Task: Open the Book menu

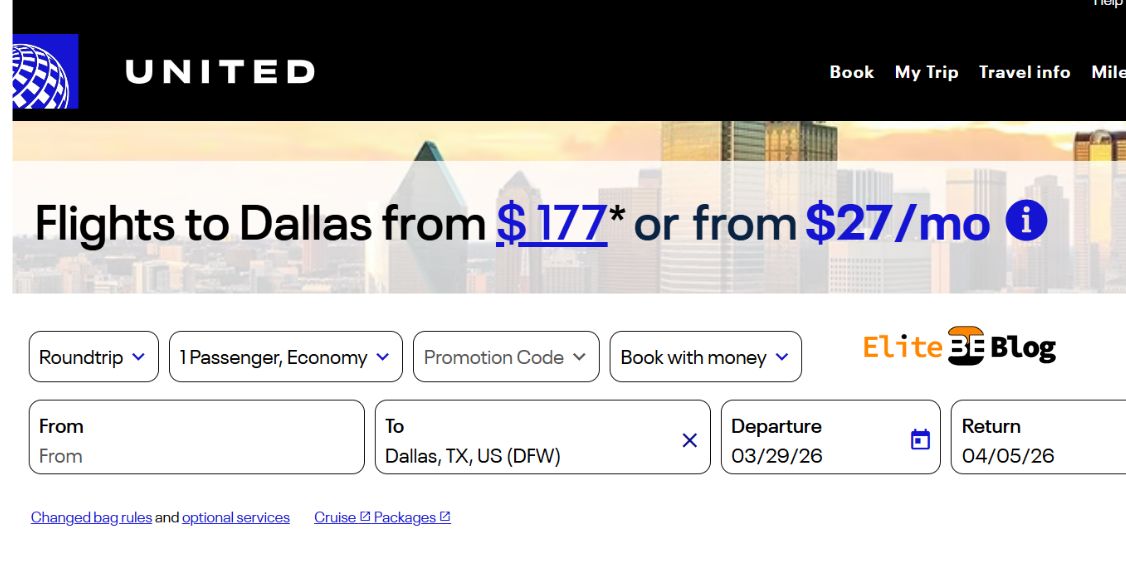Action: [x=851, y=72]
